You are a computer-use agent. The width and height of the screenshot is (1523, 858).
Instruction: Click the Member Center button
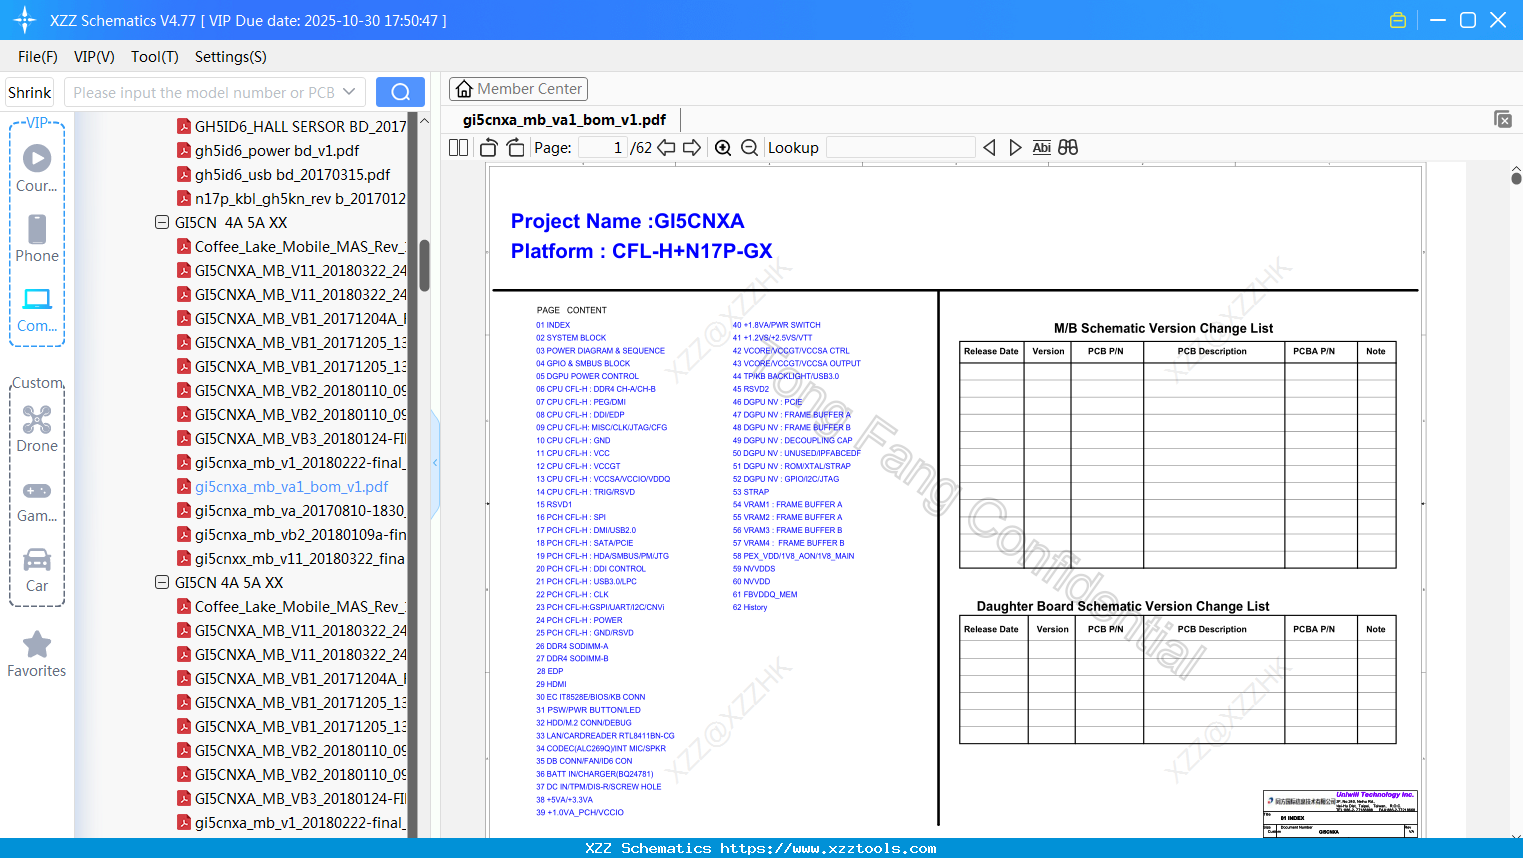pos(518,89)
